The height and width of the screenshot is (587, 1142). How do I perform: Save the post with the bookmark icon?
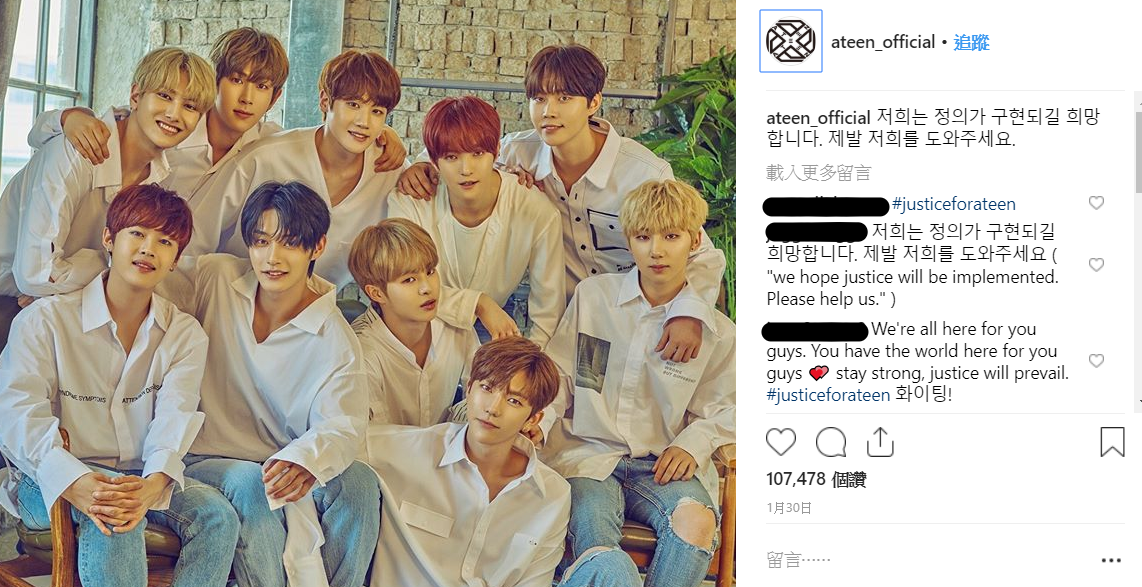click(x=1112, y=441)
